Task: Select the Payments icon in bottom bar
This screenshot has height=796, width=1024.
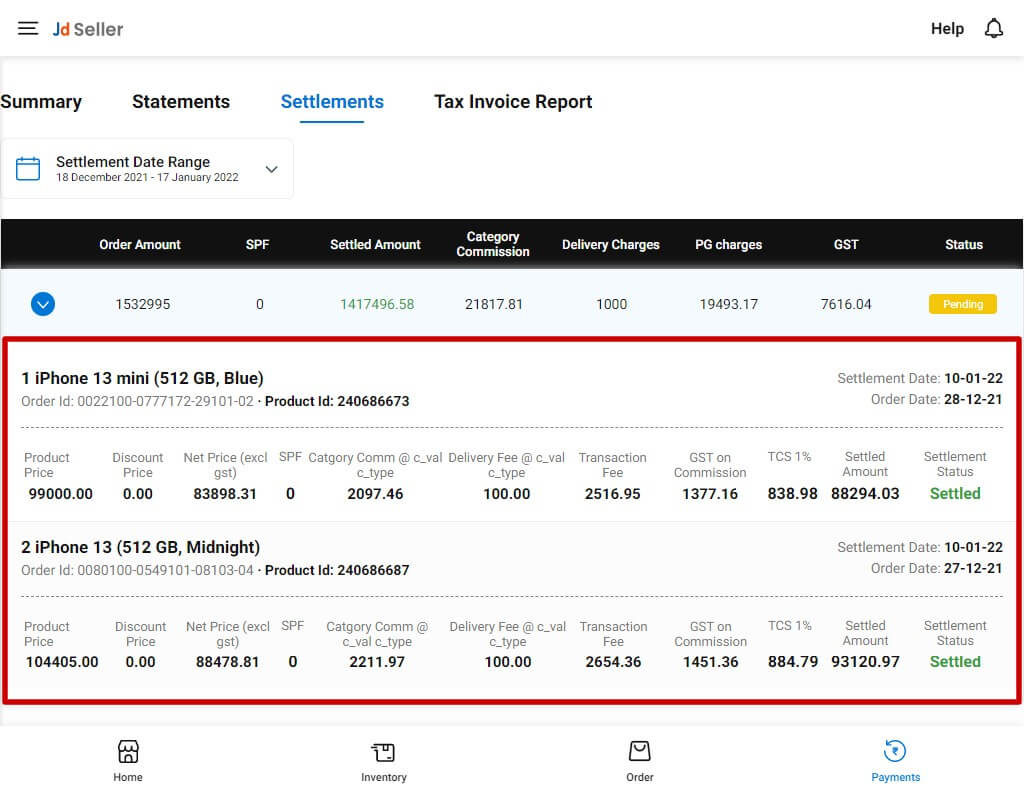Action: [896, 755]
